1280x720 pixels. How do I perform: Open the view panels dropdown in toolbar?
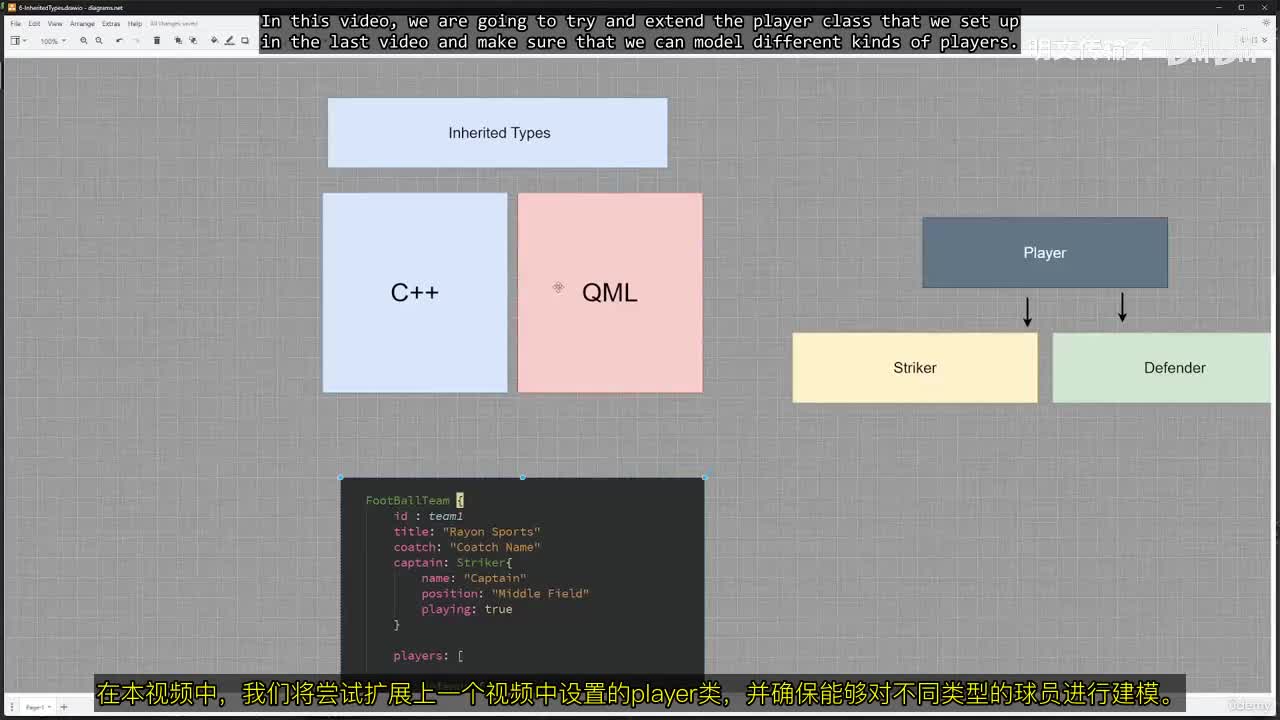pos(18,41)
